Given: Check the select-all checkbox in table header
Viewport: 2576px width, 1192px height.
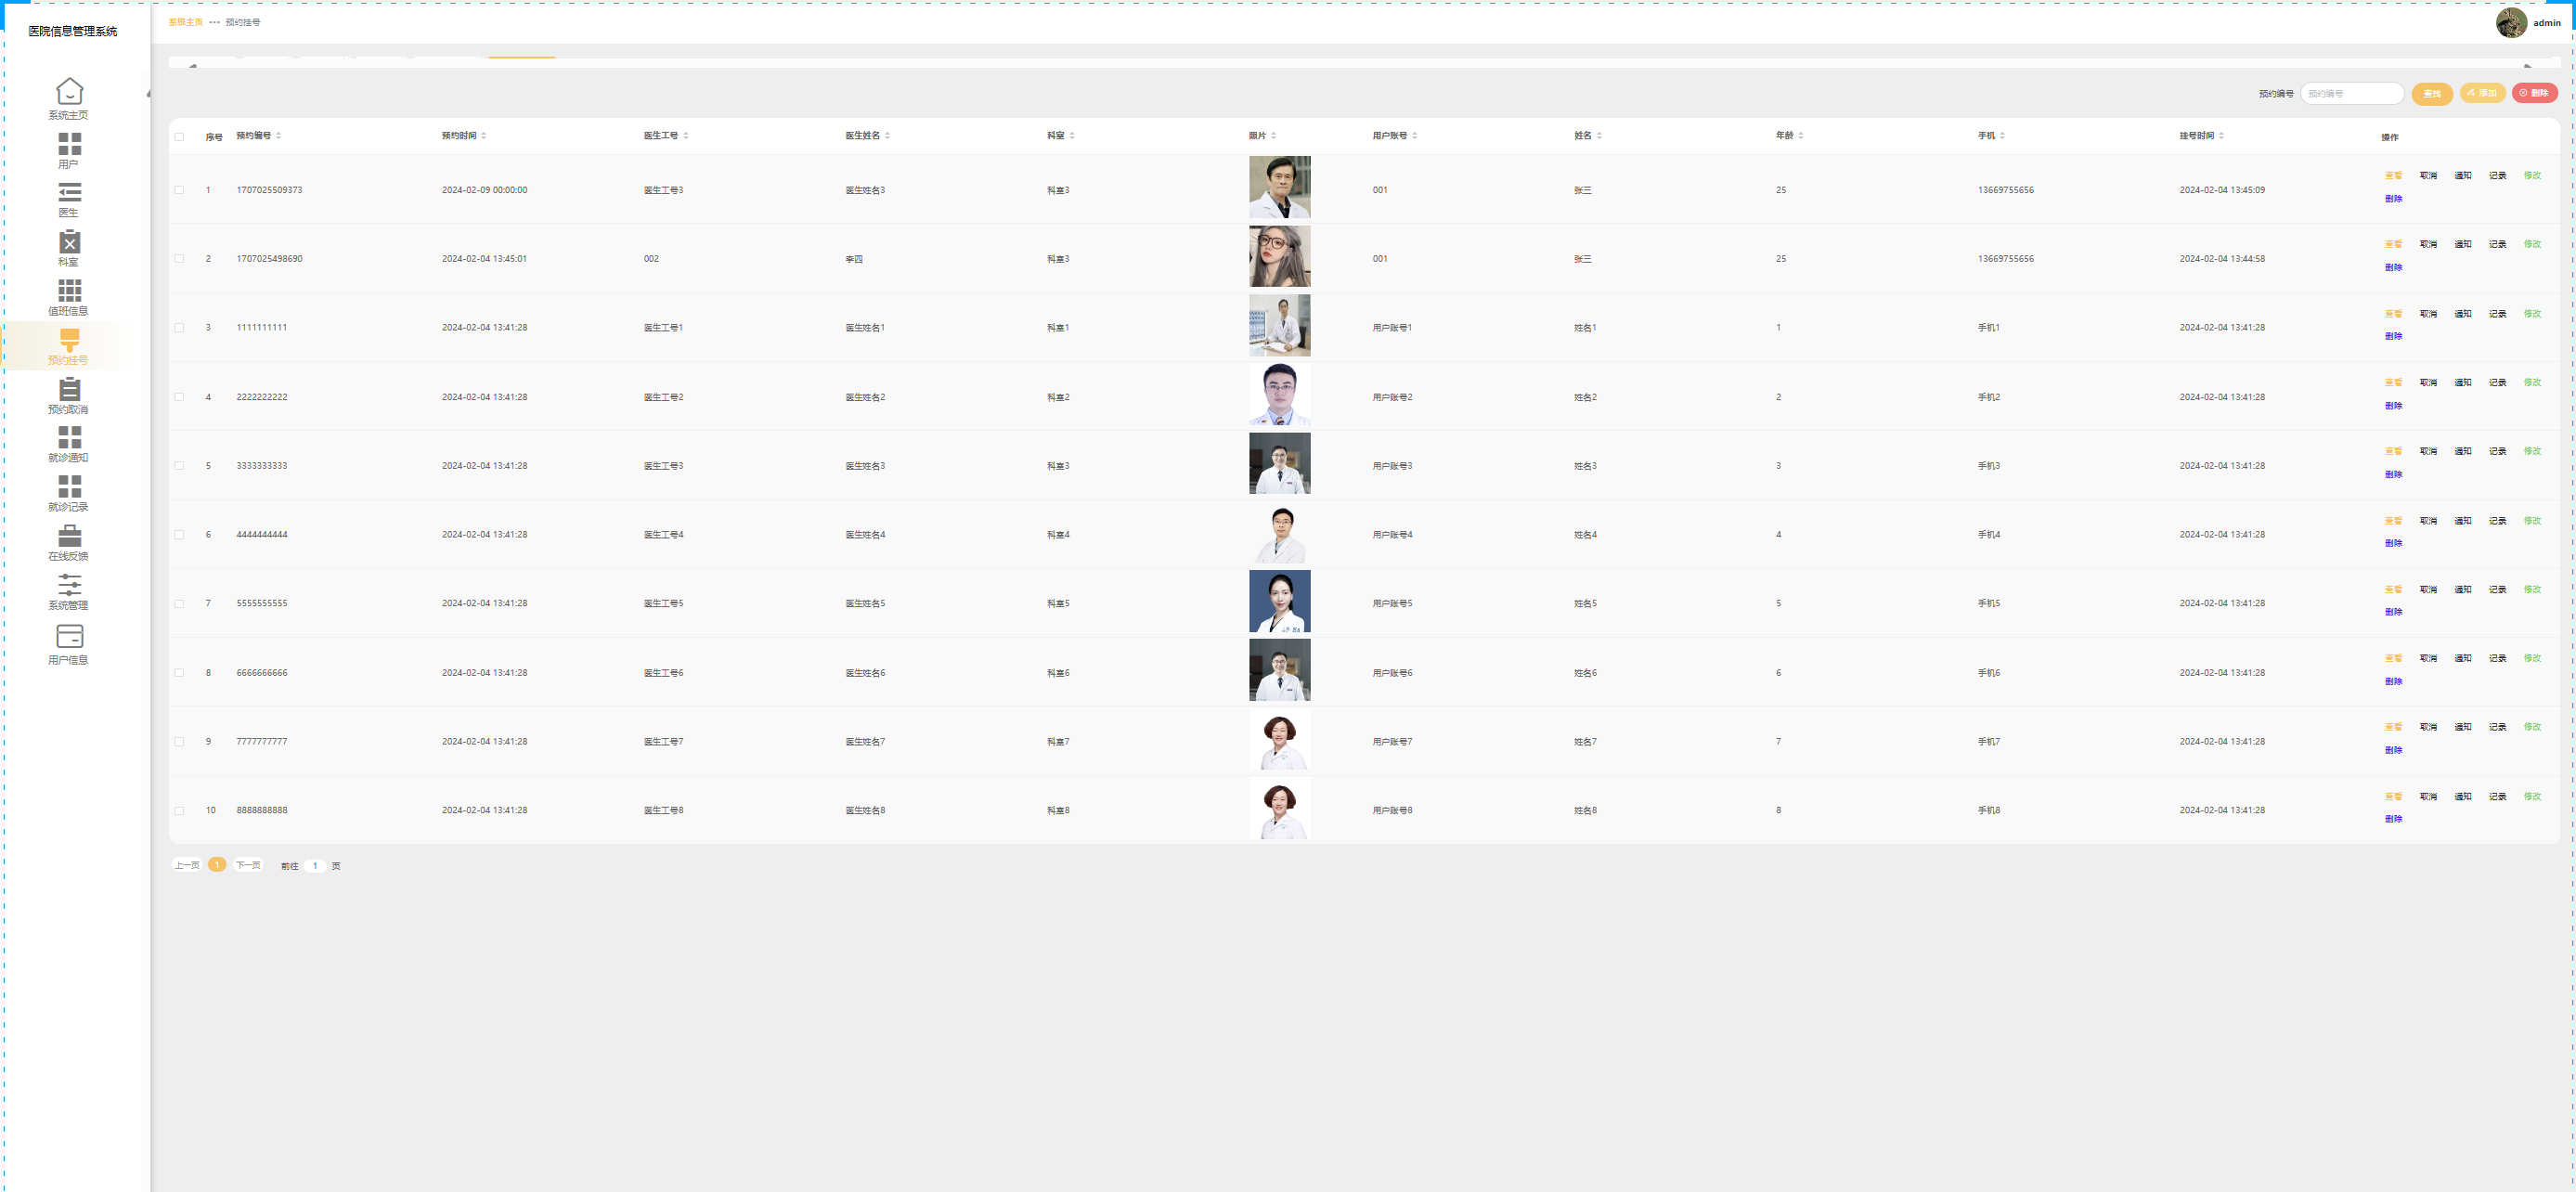Looking at the screenshot, I should (x=180, y=137).
